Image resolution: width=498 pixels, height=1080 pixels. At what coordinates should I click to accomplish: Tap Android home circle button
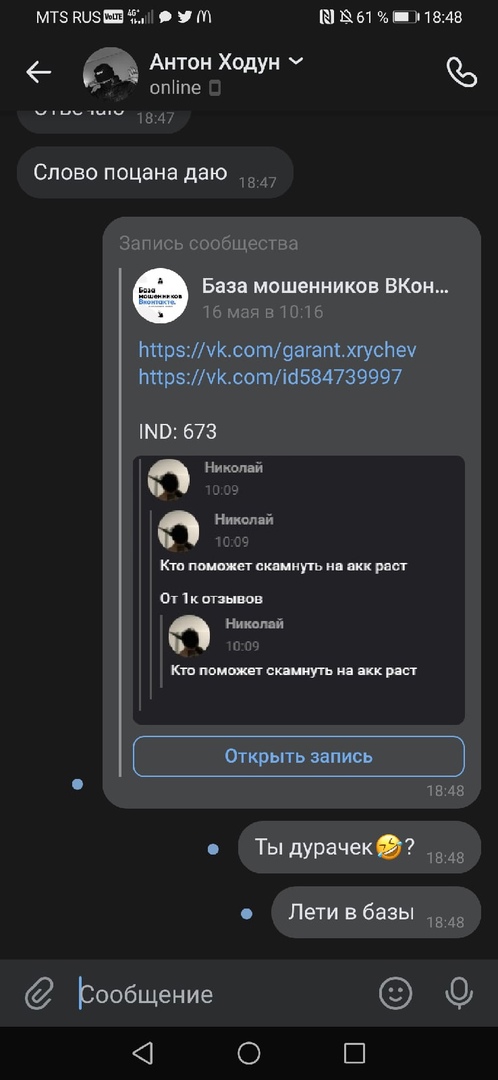249,1052
